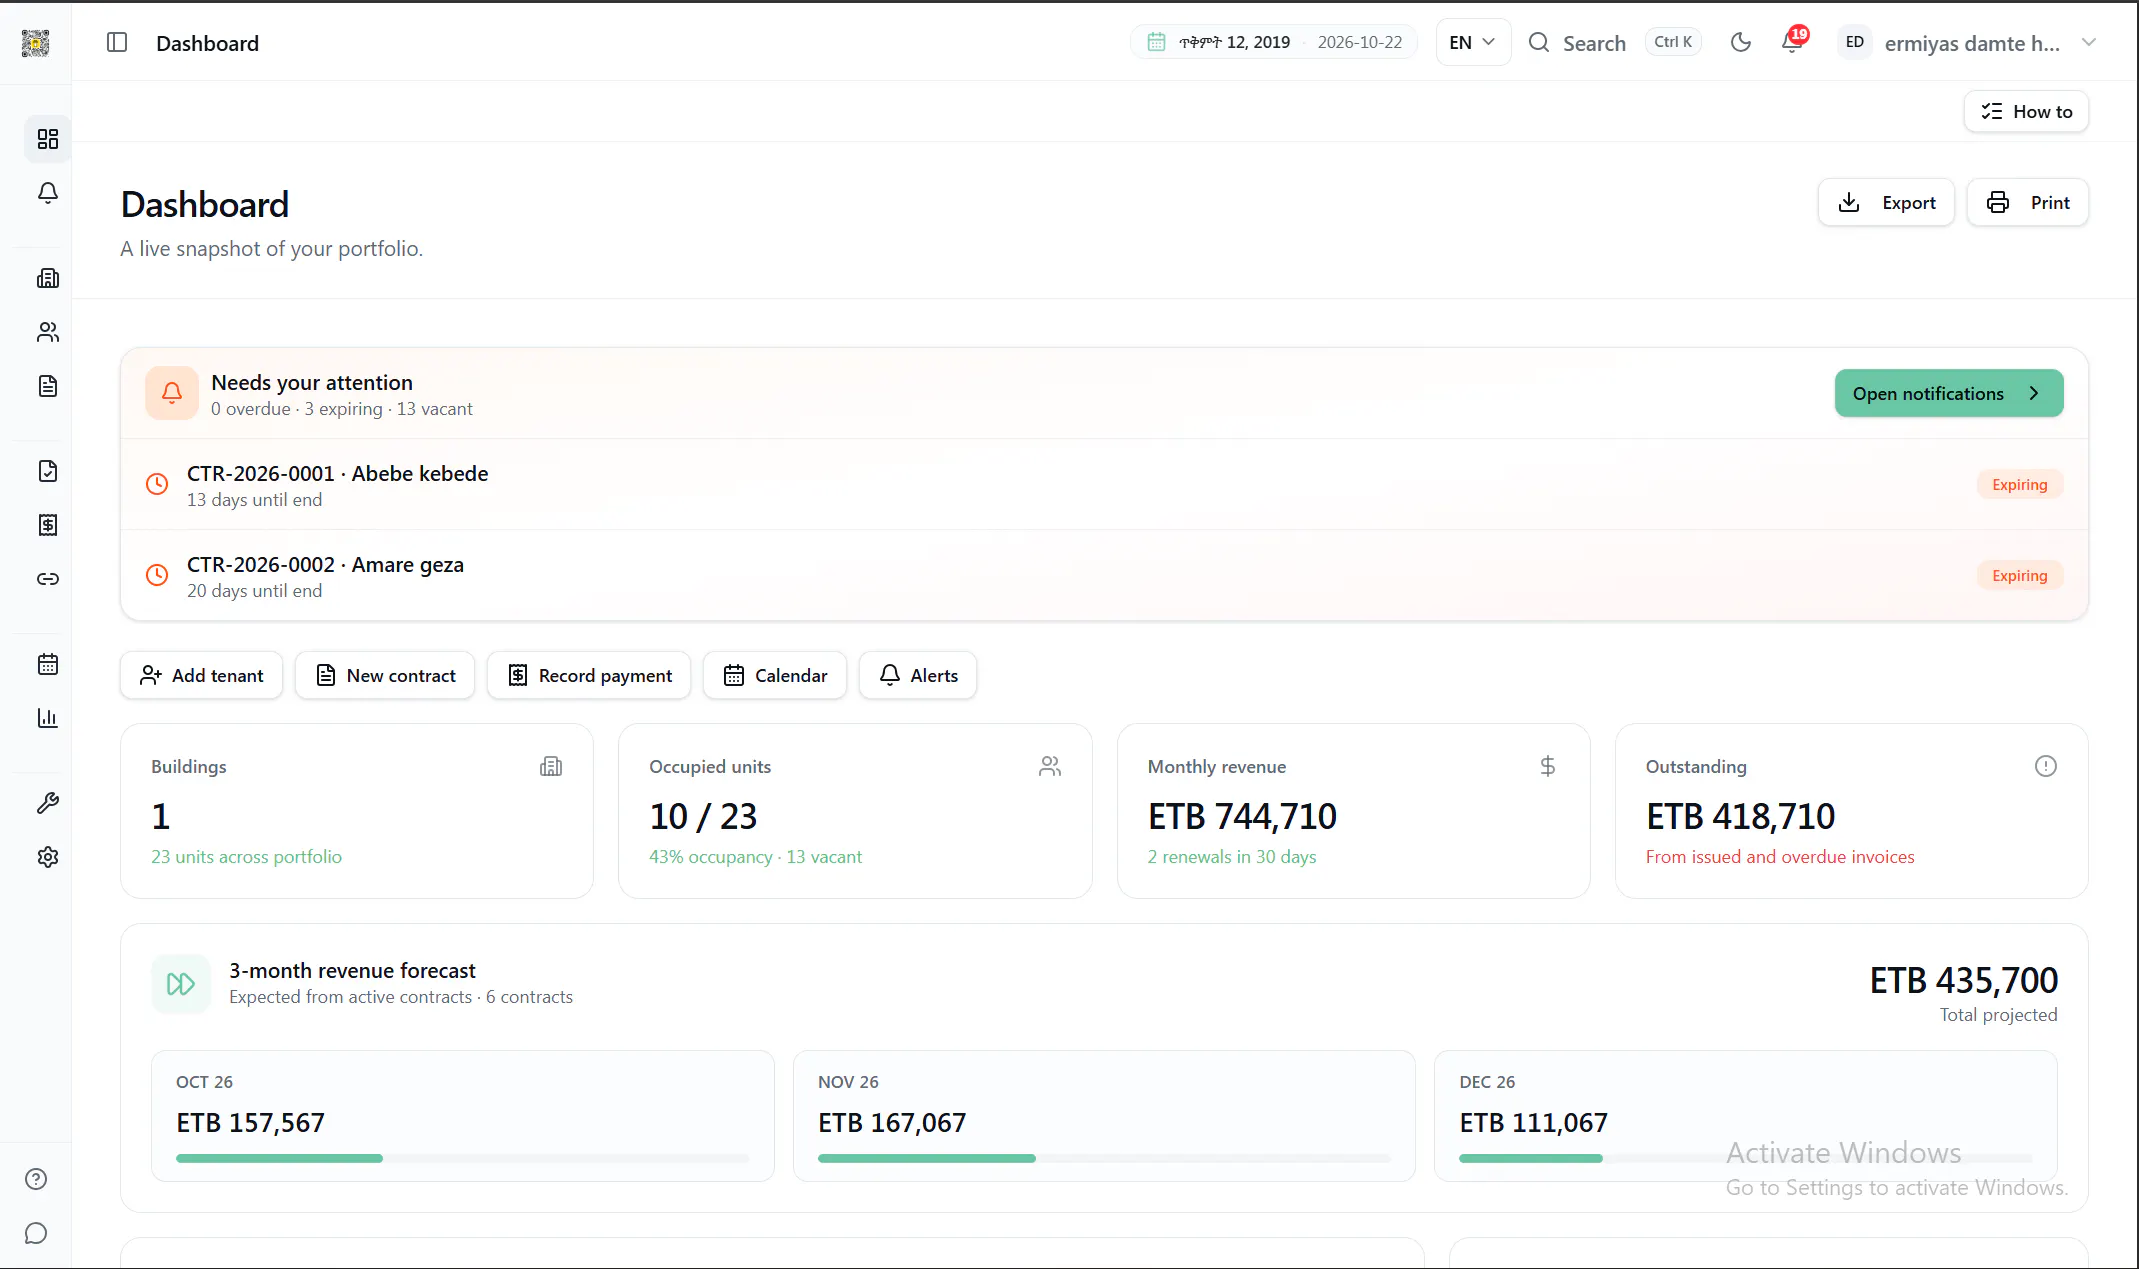2139x1269 pixels.
Task: Open the invoice dollar icon in sidebar
Action: click(48, 525)
